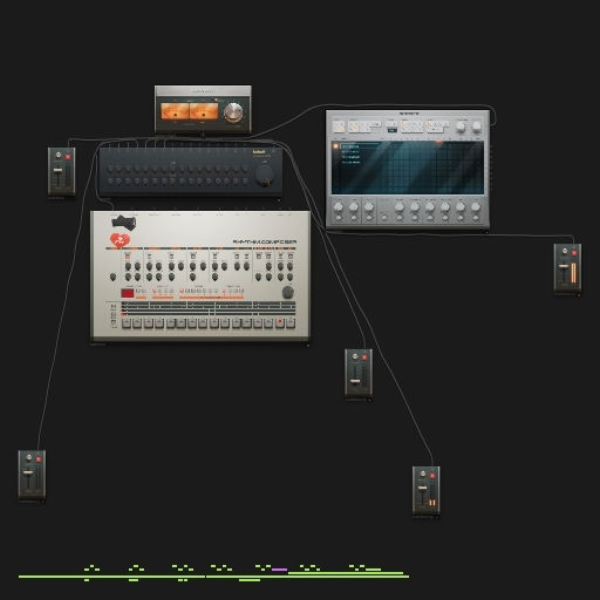This screenshot has width=600, height=600.
Task: Turn the pan knob on the strip beside the Kobolt mixer
Action: tap(58, 155)
